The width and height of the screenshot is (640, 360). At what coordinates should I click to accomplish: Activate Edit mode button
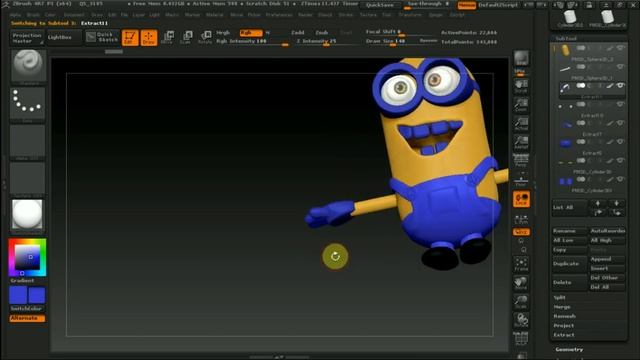tap(130, 38)
